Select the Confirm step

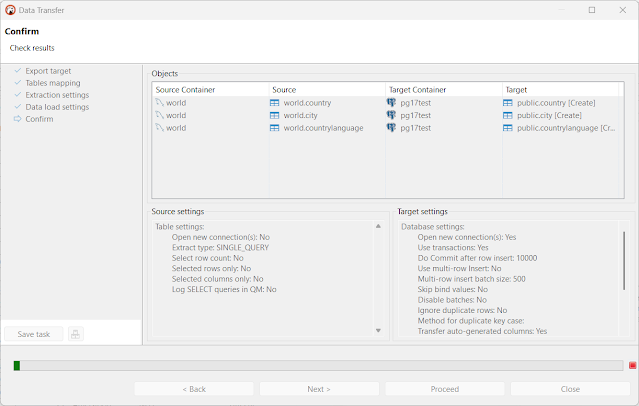[39, 119]
